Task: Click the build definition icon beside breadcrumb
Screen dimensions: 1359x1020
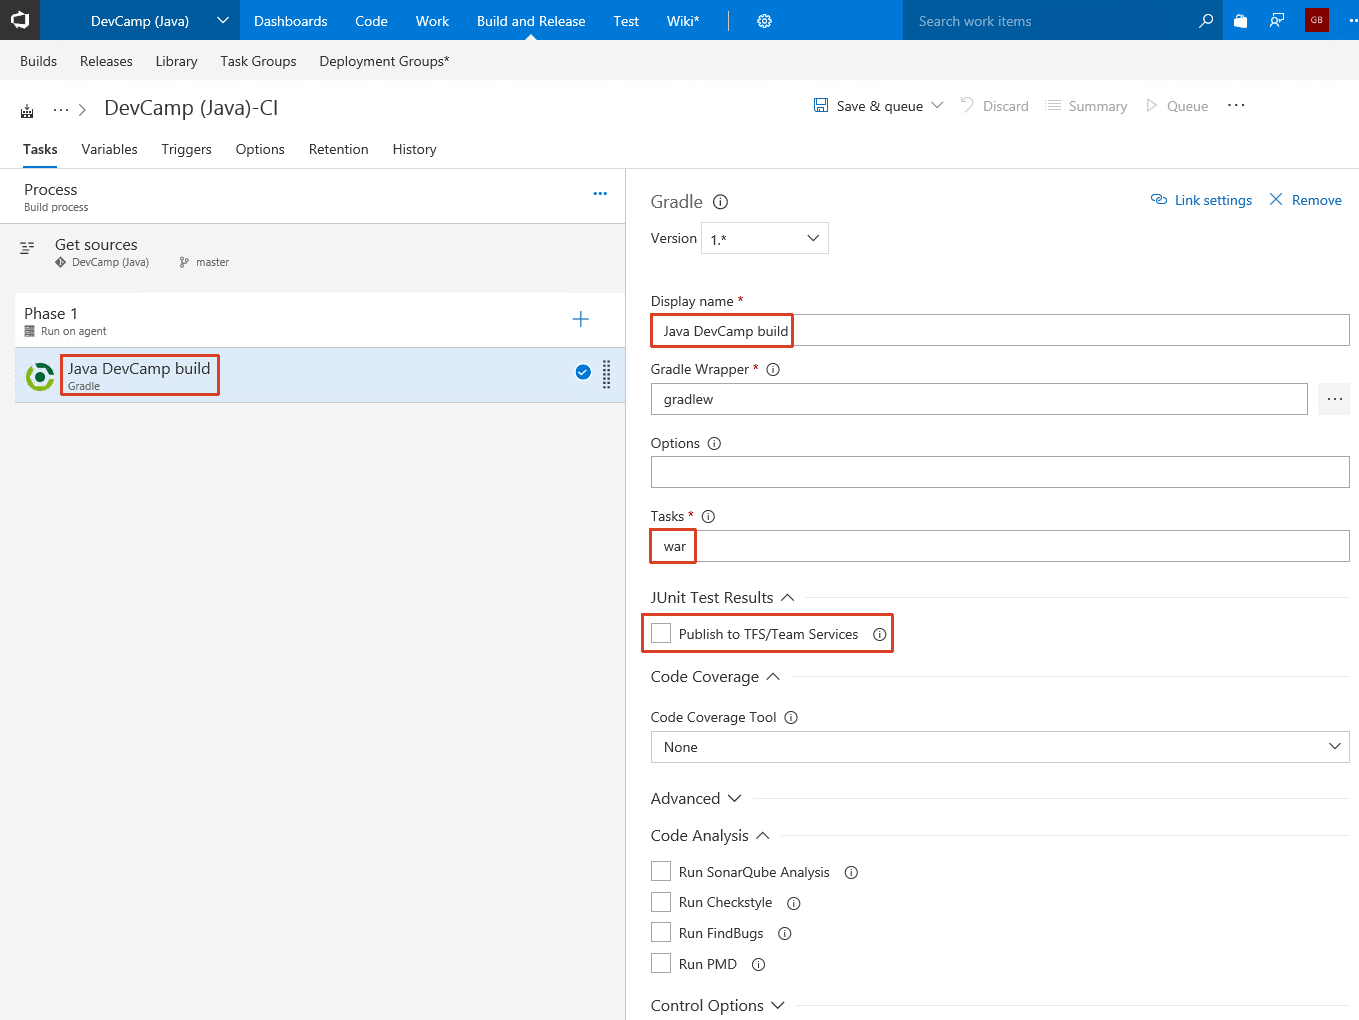Action: (x=28, y=111)
